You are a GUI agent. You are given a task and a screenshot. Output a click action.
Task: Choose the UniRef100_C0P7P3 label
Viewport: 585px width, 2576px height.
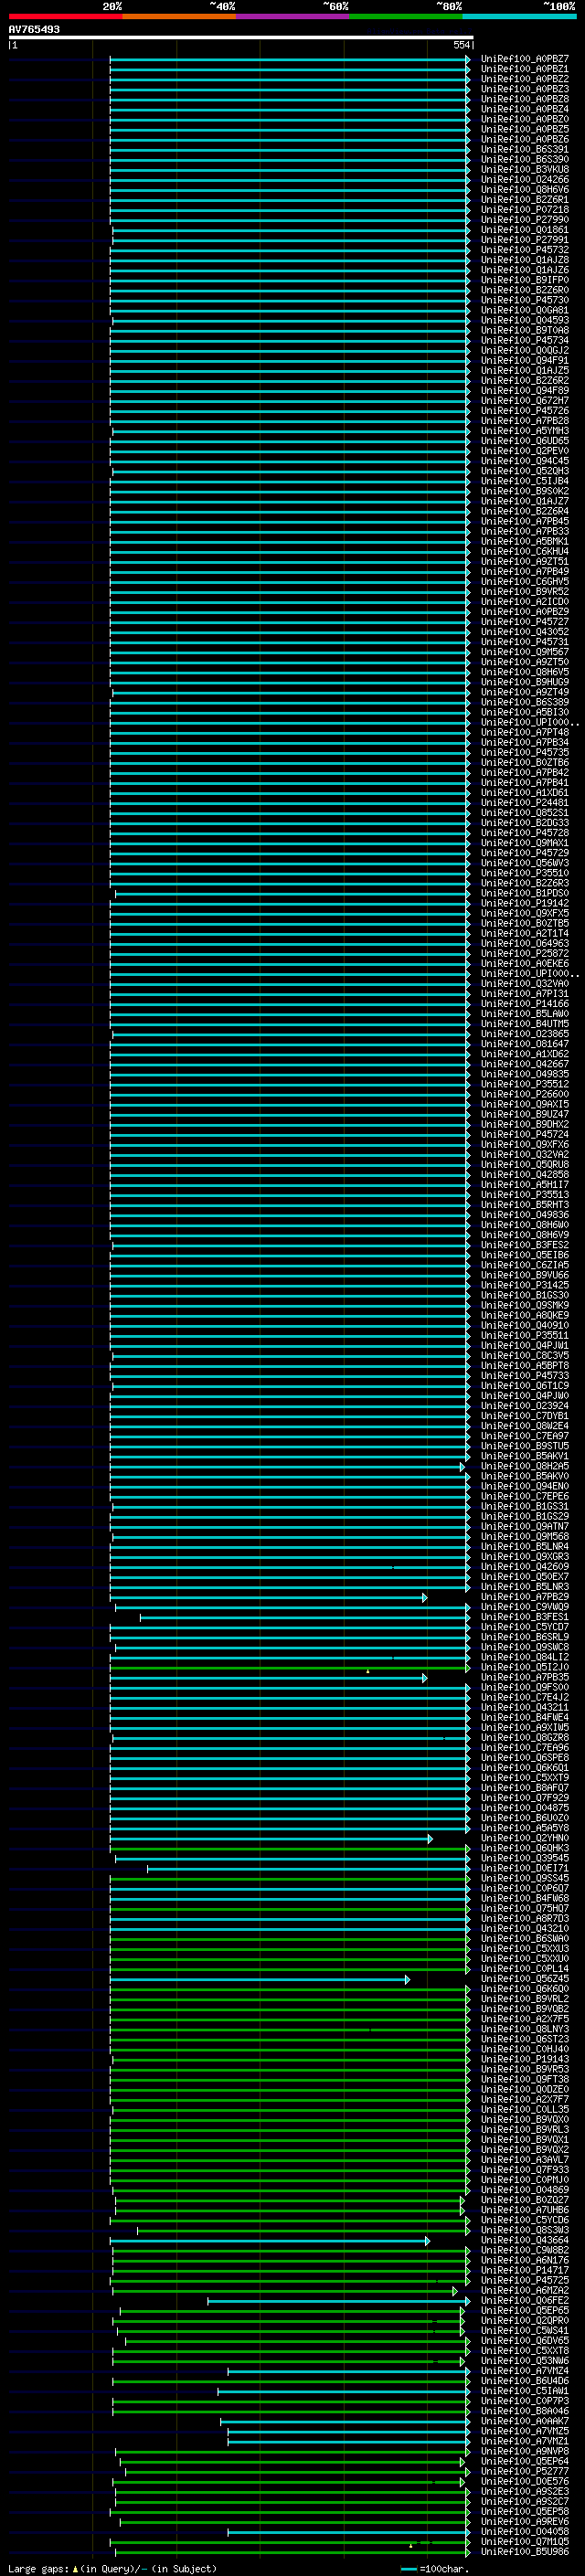pyautogui.click(x=525, y=2400)
